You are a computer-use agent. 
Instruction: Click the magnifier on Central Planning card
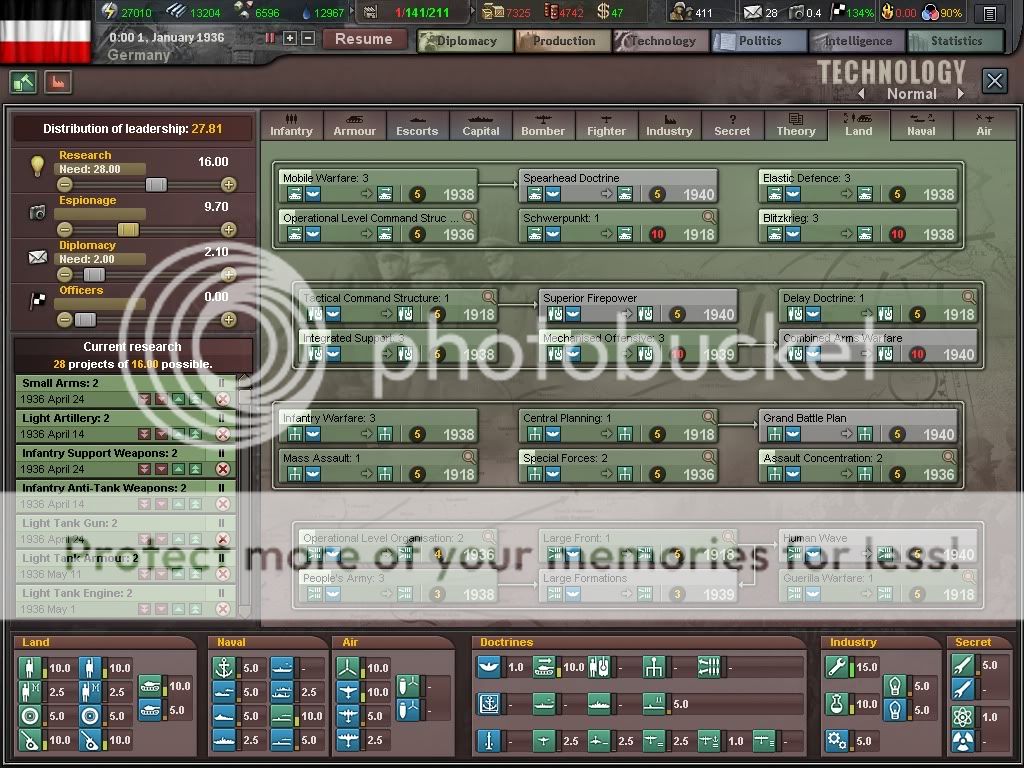tap(709, 417)
